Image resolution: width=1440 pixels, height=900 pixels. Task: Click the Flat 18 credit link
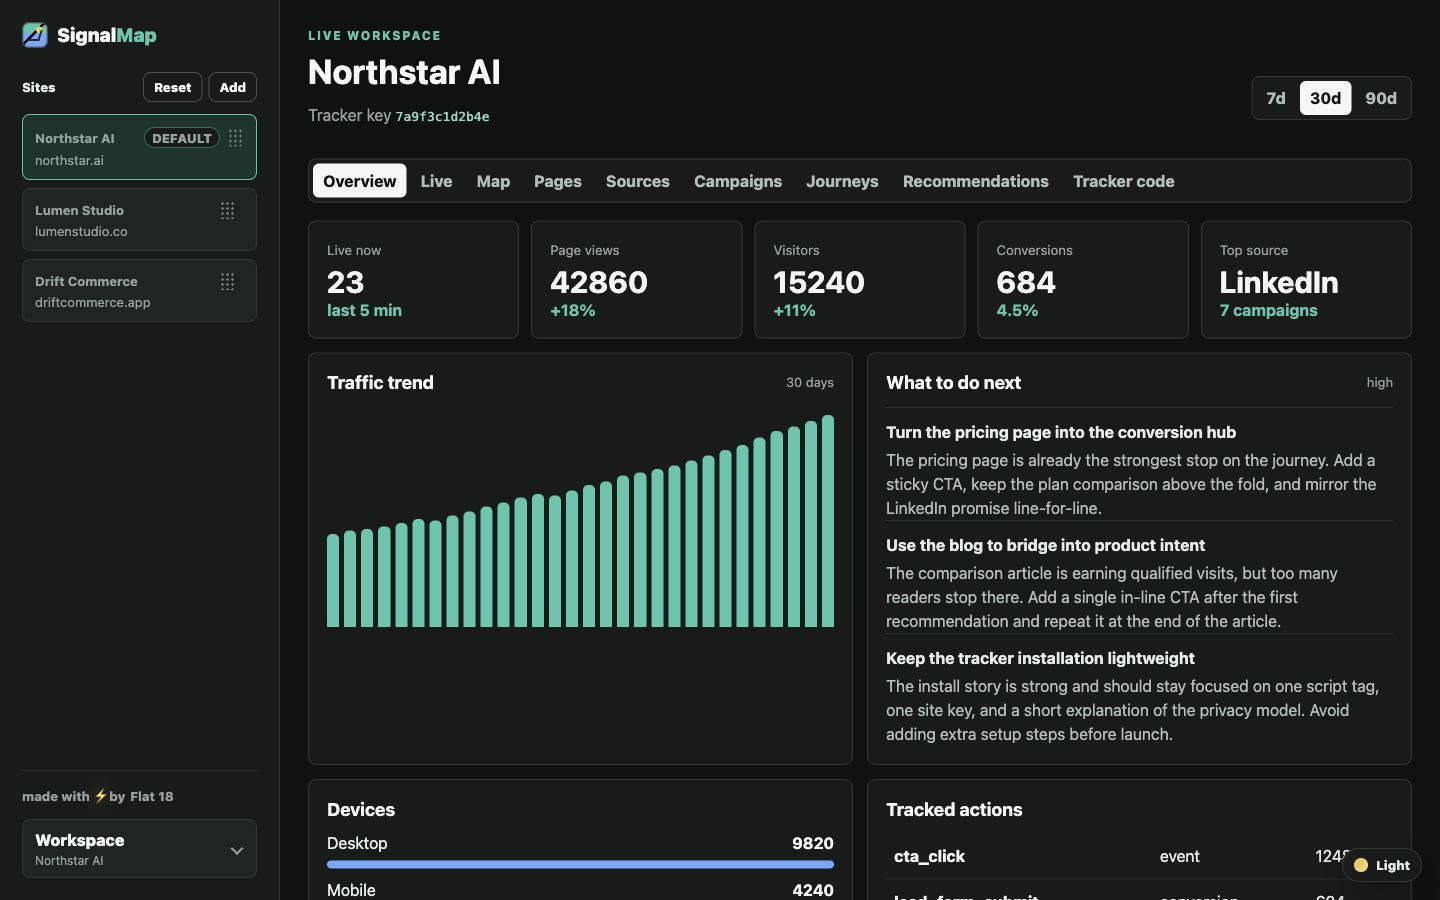coord(152,796)
